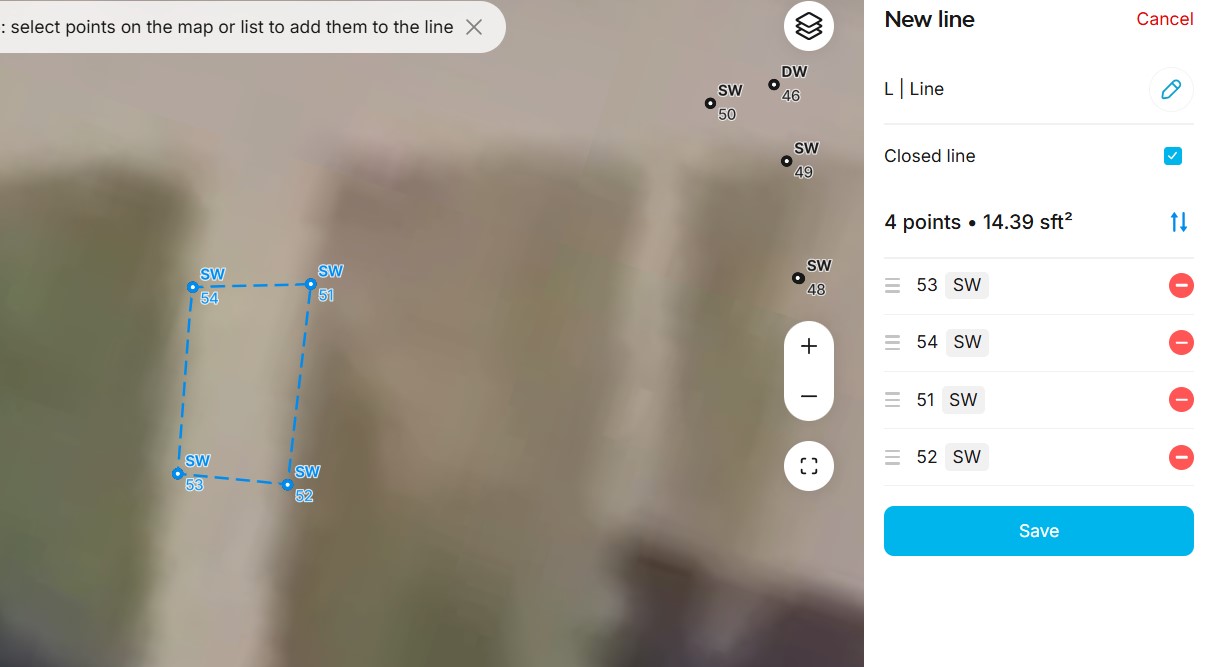Select map point SW 50
Viewport: 1206px width, 667px height.
(x=710, y=103)
